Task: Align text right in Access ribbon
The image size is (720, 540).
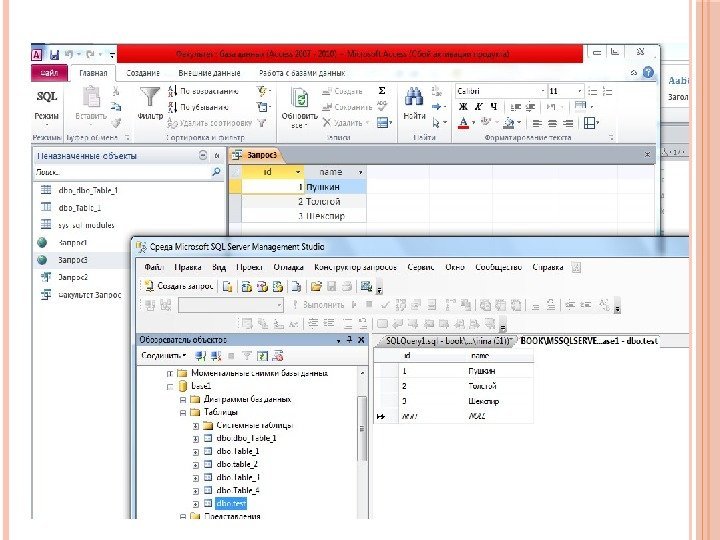Action: tap(568, 123)
